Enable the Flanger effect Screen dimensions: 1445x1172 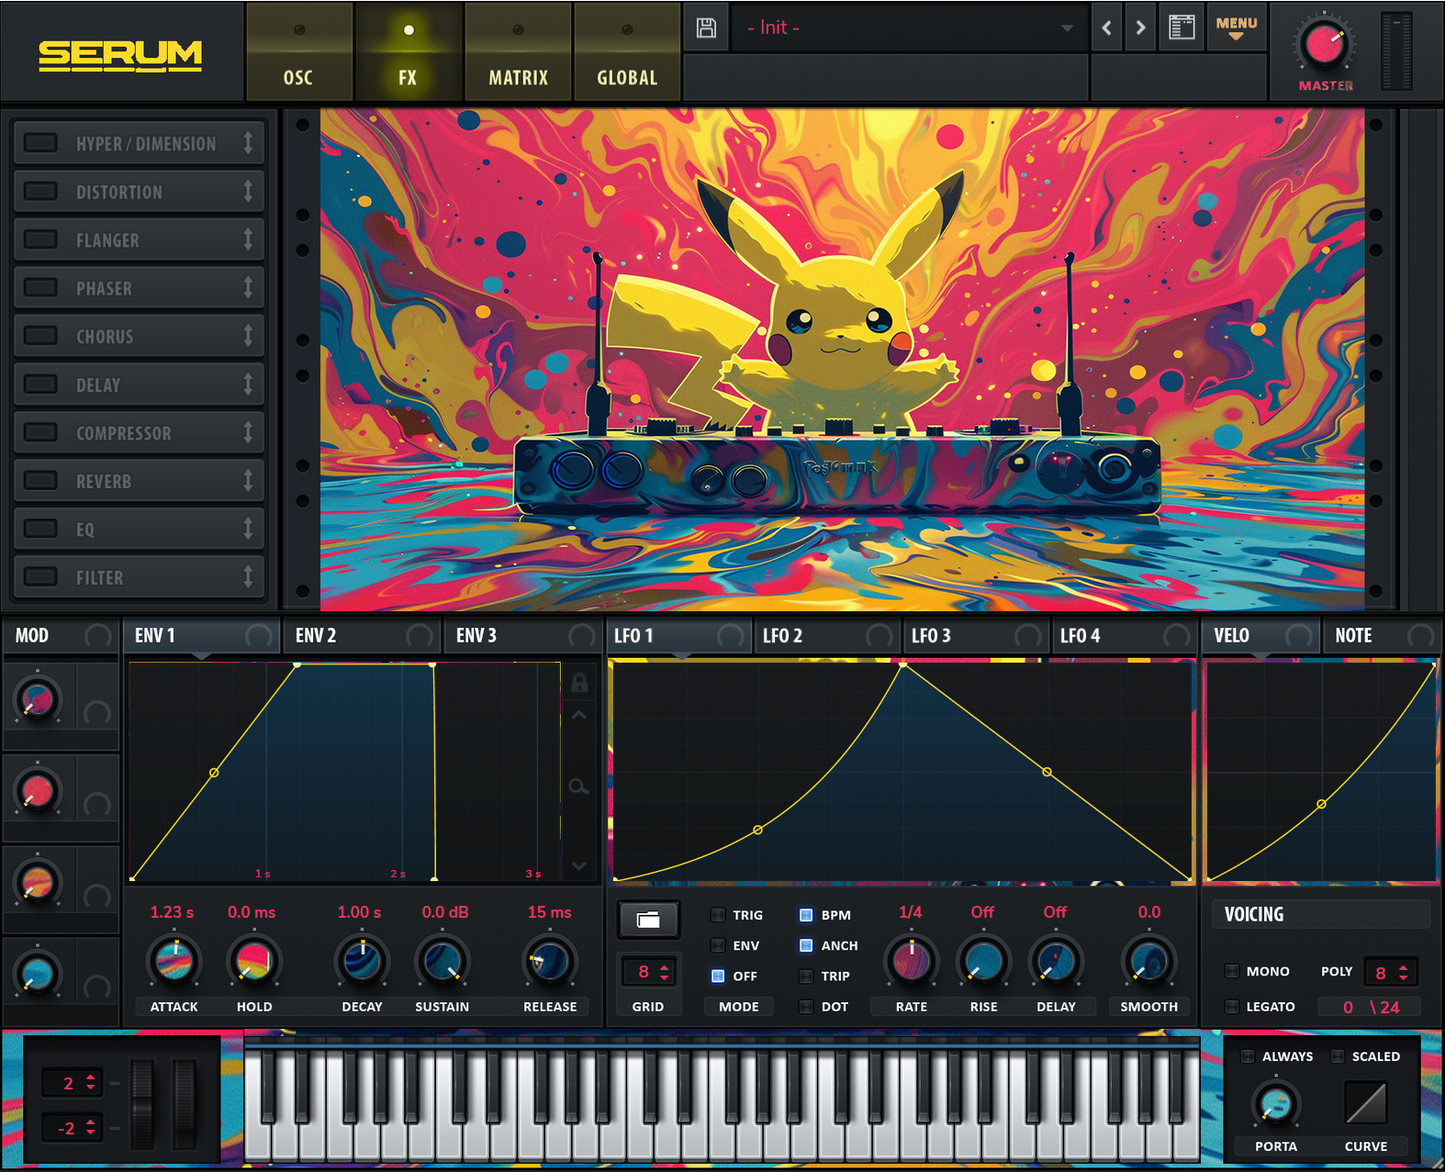[40, 239]
